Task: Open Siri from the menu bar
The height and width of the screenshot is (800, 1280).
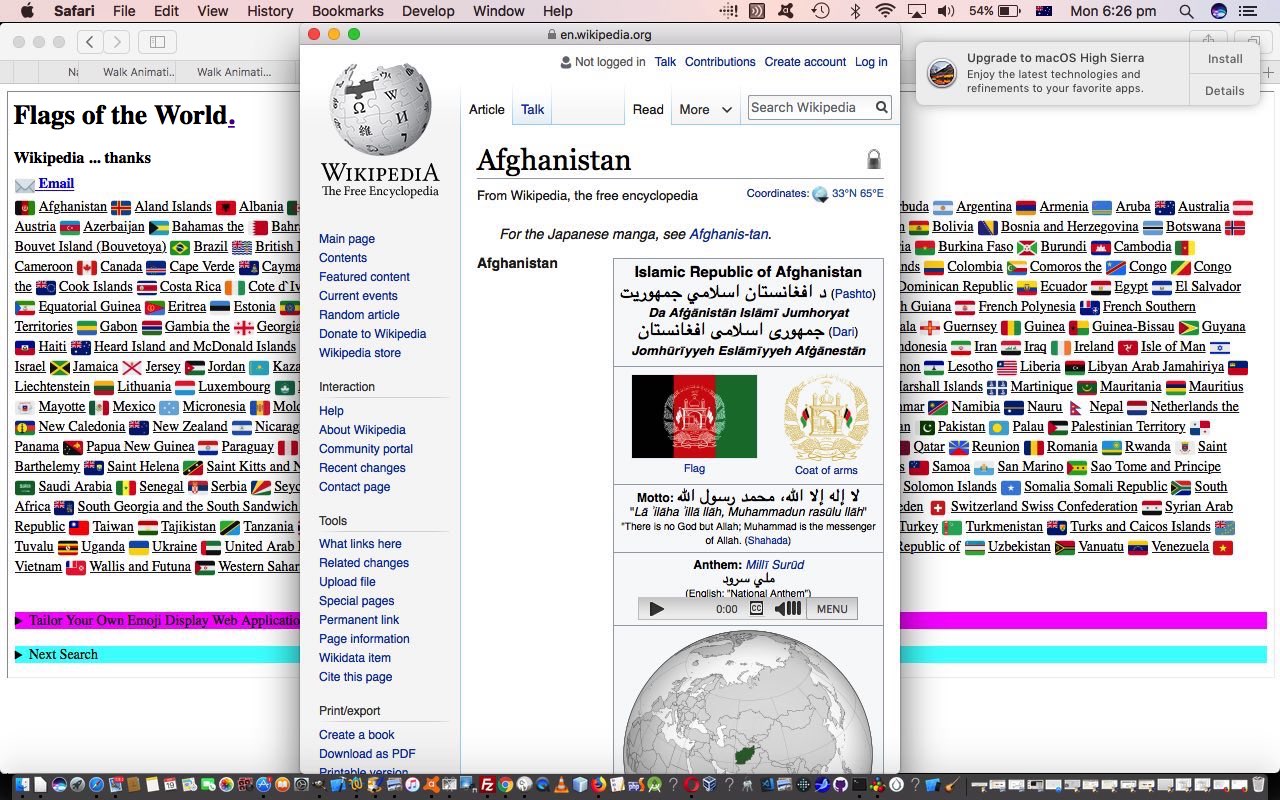Action: tap(1218, 11)
